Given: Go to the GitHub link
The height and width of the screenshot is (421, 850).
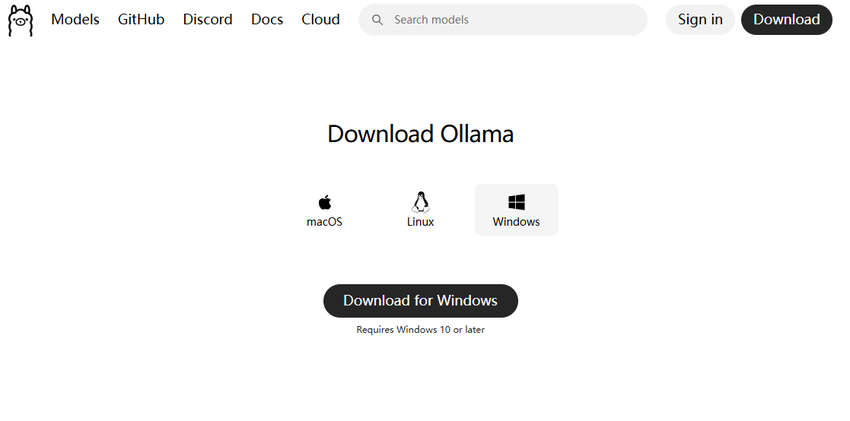Looking at the screenshot, I should click(141, 20).
